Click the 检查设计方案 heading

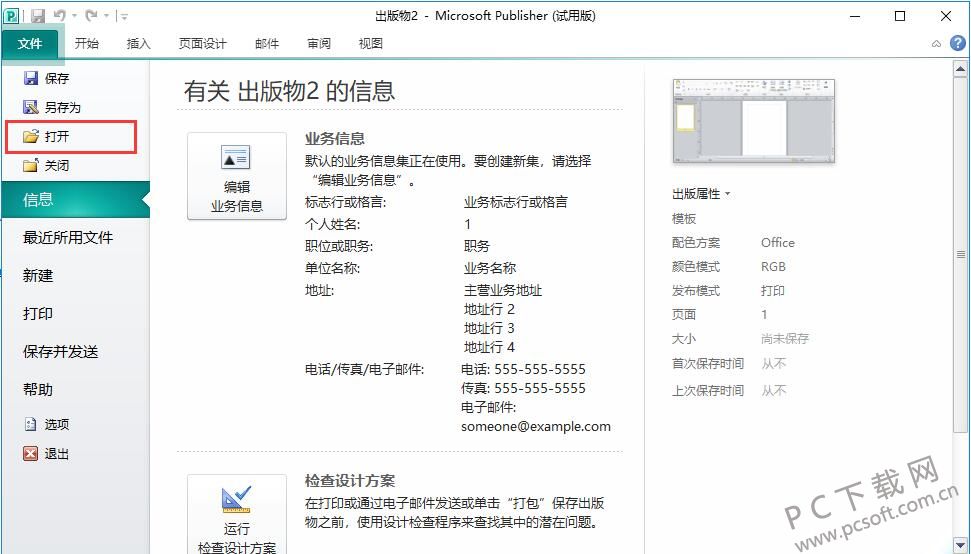coord(350,481)
